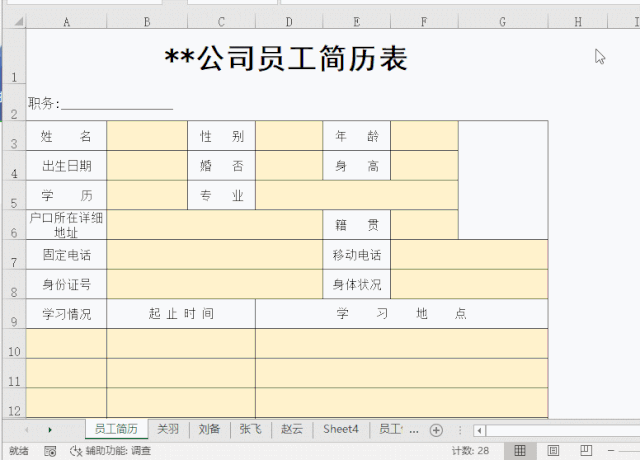Viewport: 640px width, 460px height.
Task: Select column A header
Action: [x=67, y=22]
